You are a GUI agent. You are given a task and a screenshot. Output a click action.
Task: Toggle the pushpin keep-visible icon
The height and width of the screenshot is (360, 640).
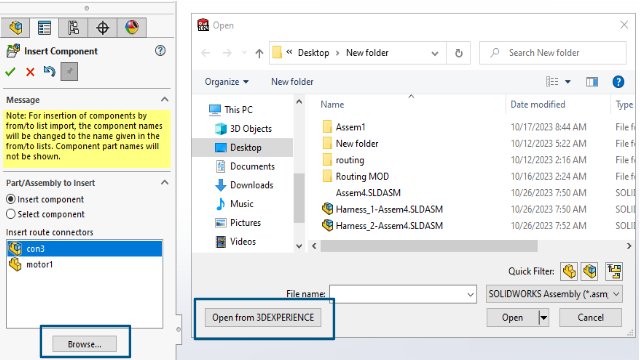(x=69, y=71)
